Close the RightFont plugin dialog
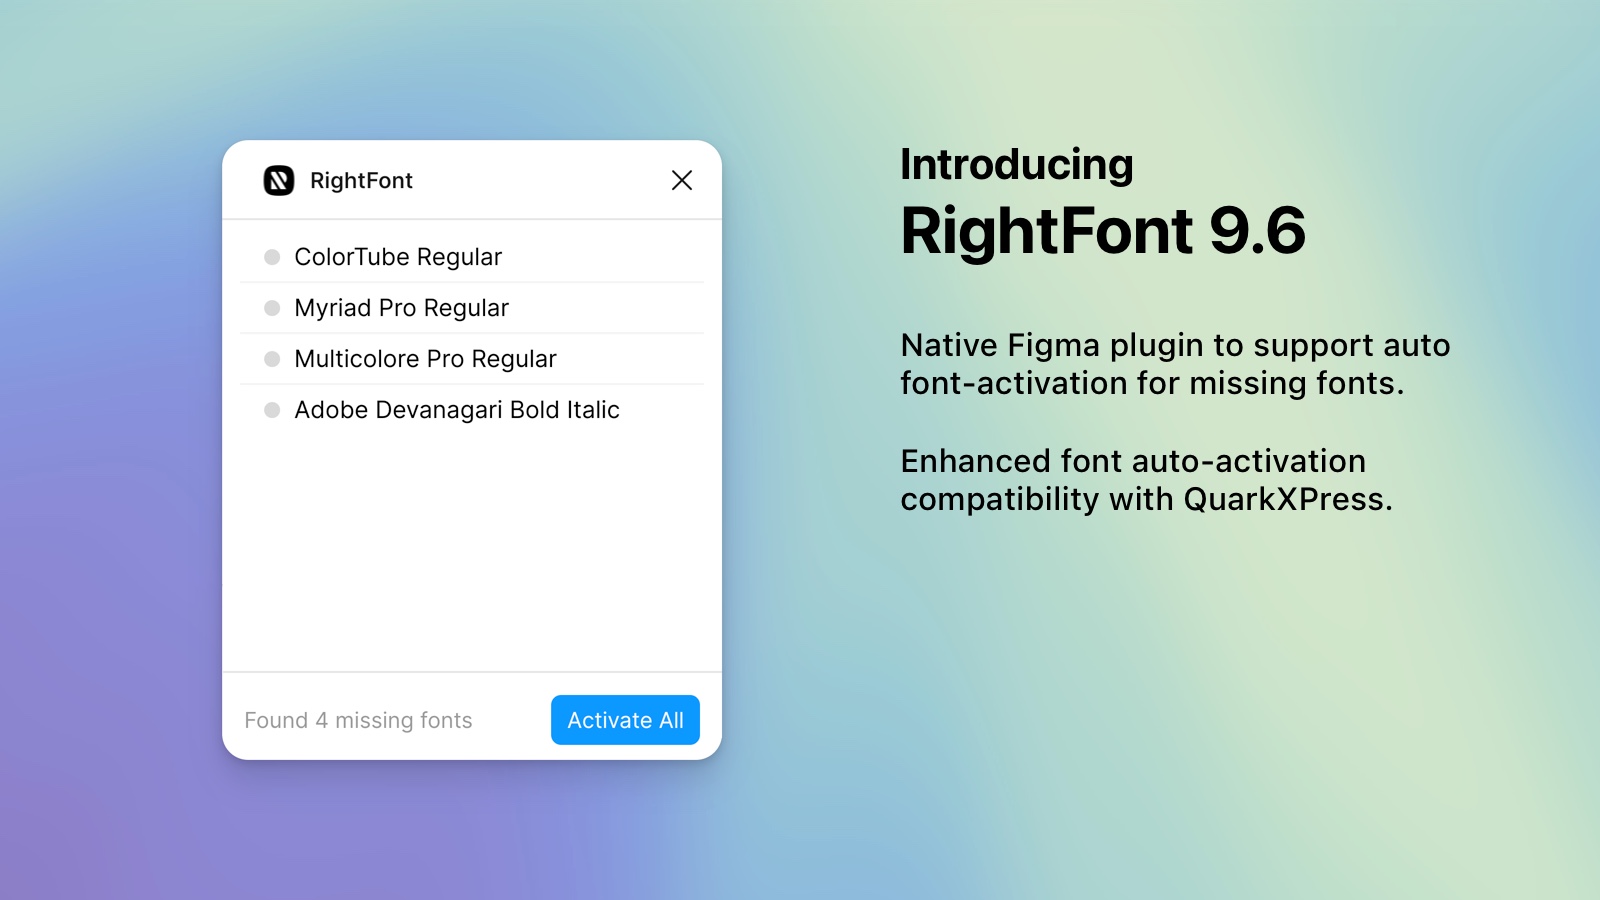The height and width of the screenshot is (900, 1600). point(682,180)
